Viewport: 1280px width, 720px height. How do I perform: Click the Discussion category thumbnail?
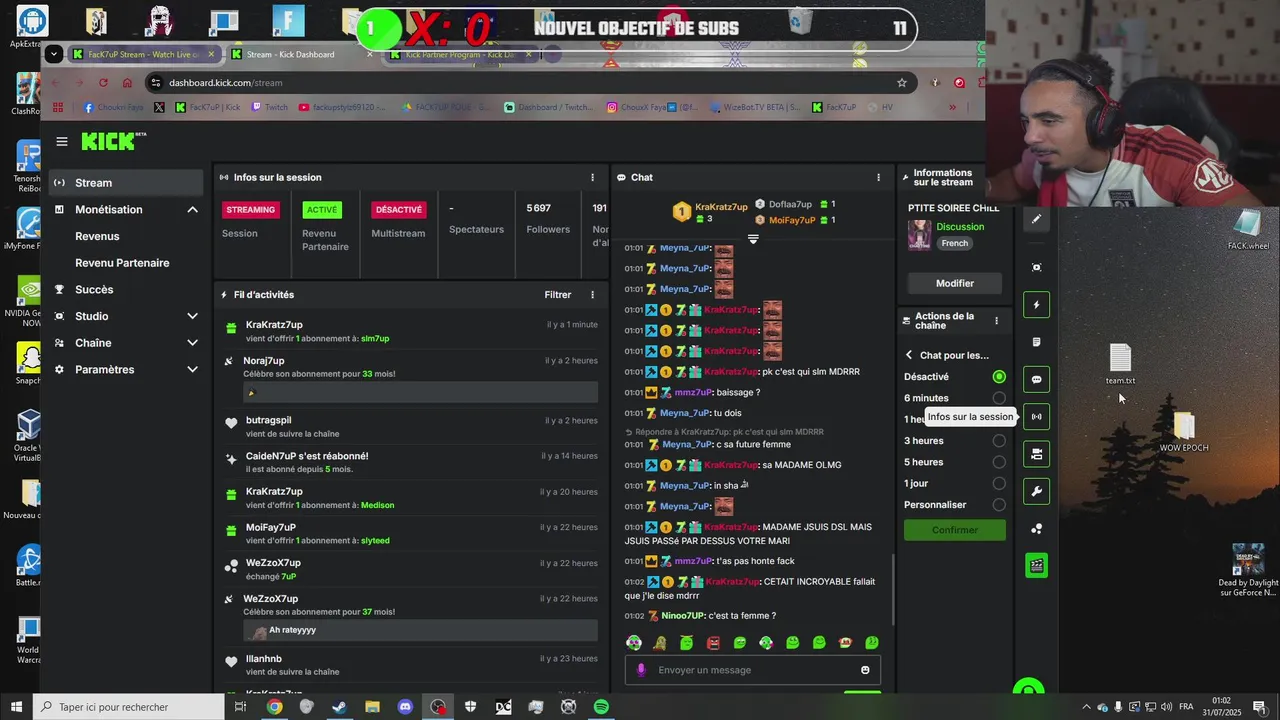(919, 235)
